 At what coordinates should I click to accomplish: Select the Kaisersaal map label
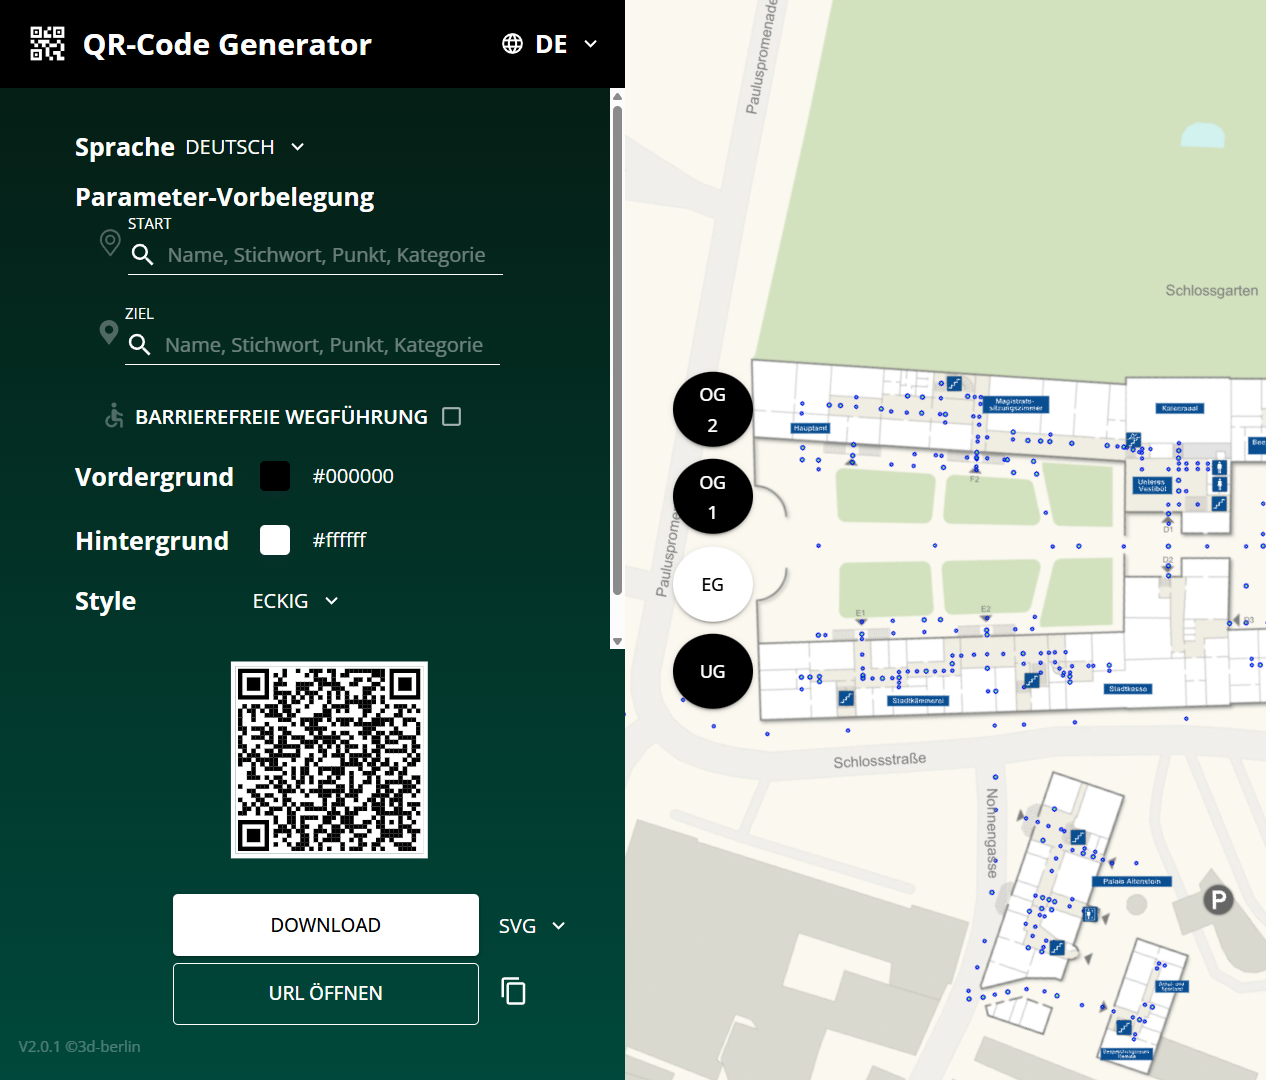1180,408
